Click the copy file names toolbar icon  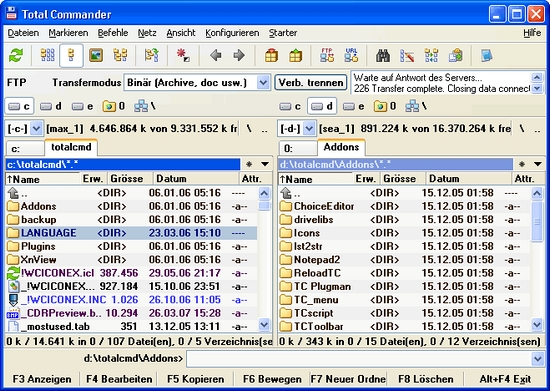coord(456,55)
